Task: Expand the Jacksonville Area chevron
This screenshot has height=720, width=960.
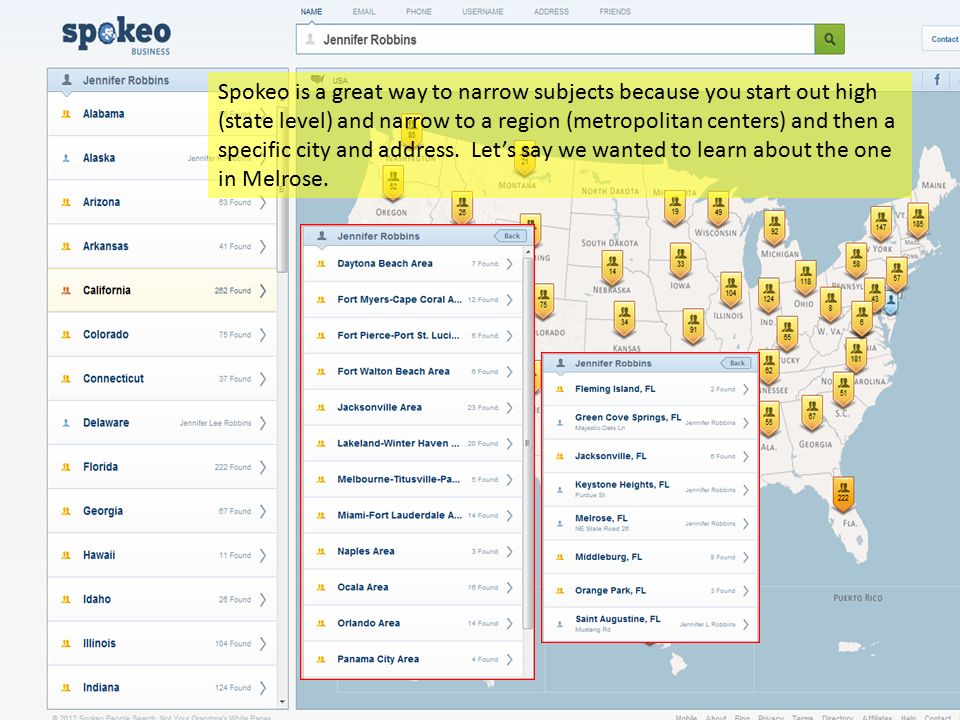Action: point(509,407)
